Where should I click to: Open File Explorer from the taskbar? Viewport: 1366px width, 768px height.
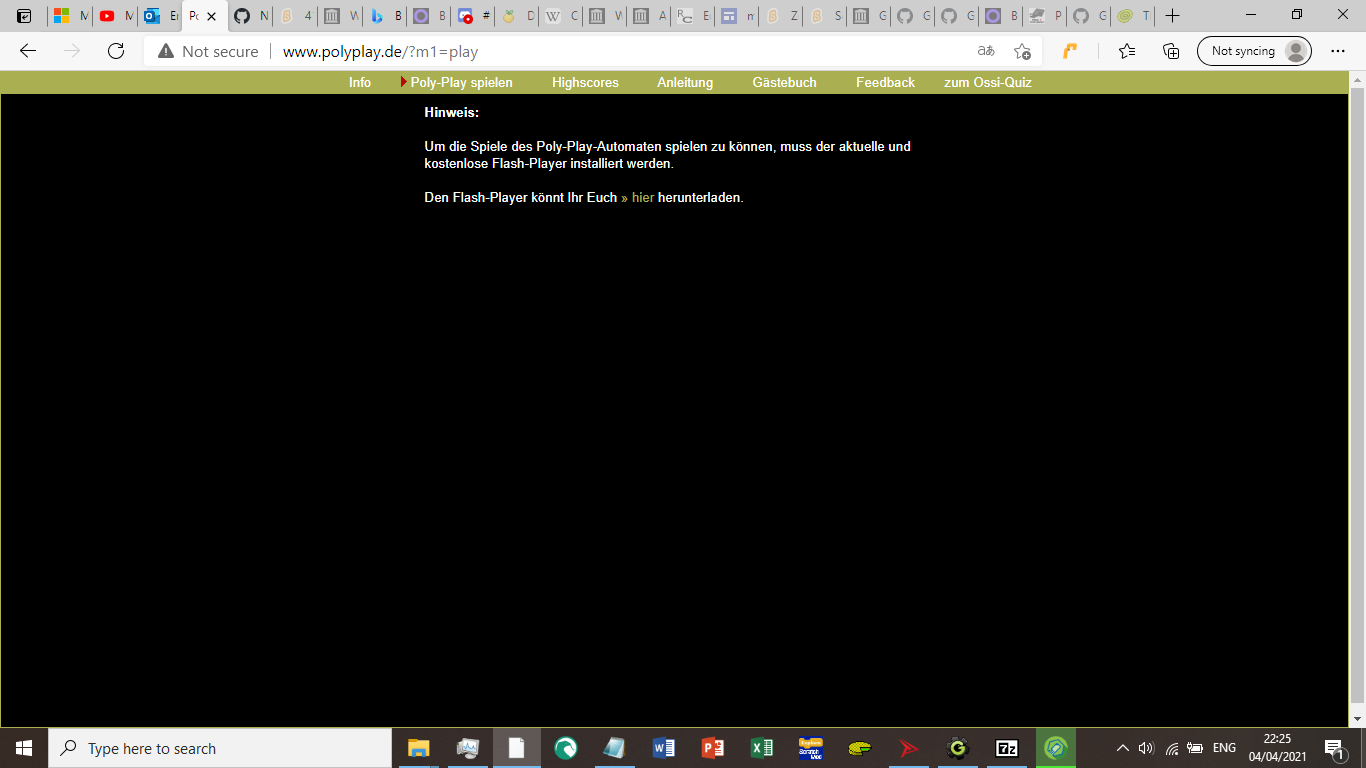pyautogui.click(x=418, y=748)
